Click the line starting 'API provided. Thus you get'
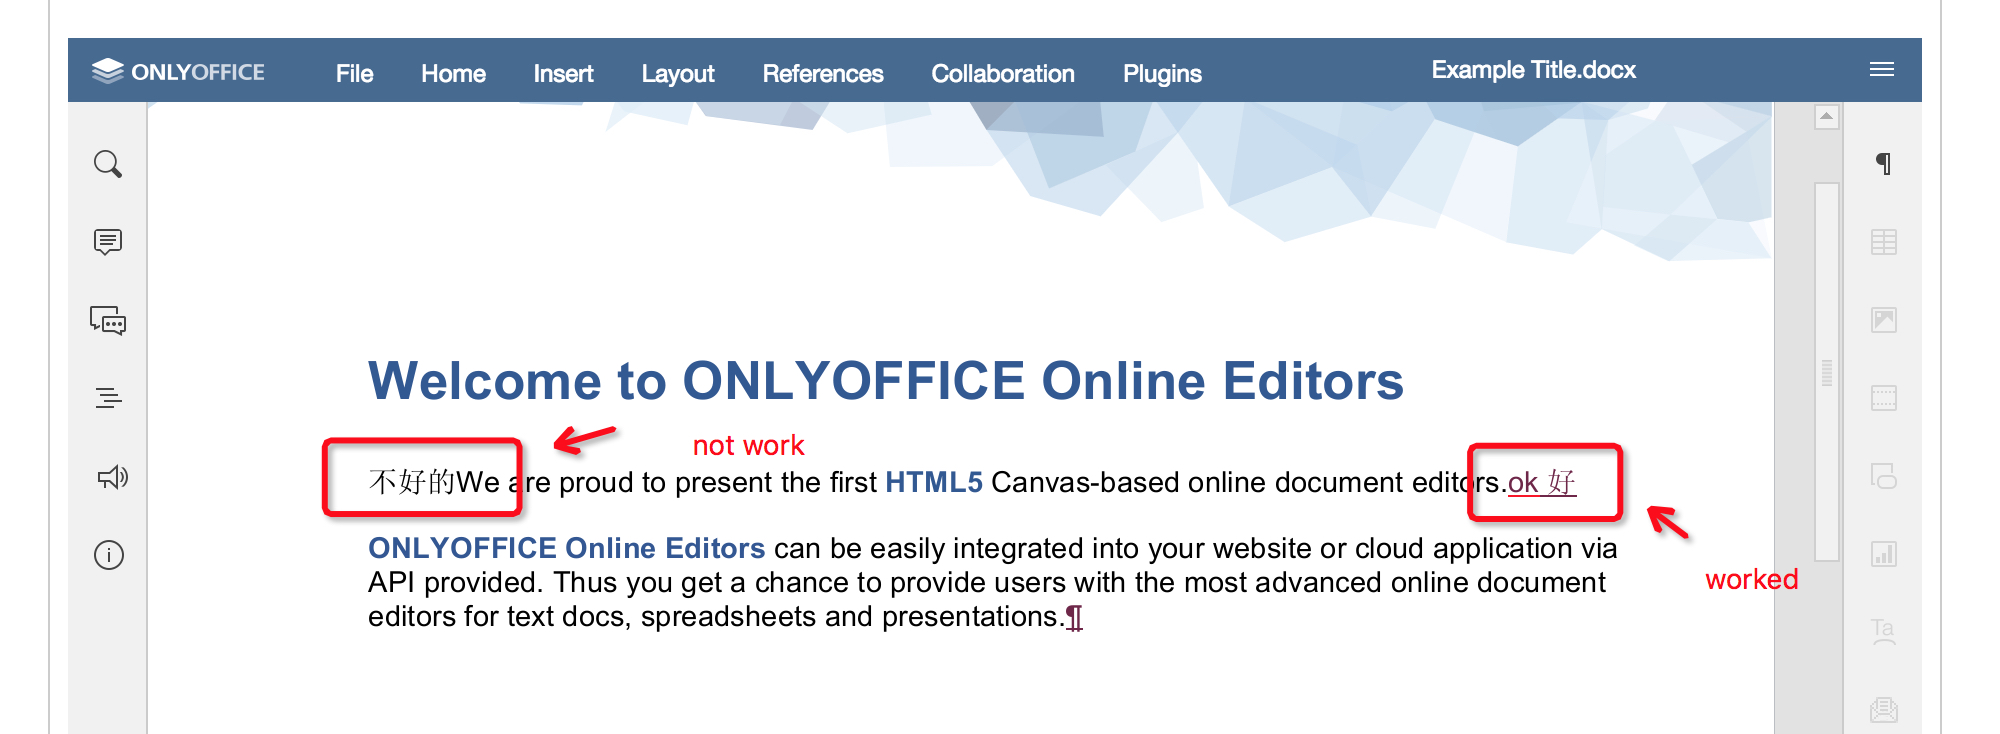 tap(986, 582)
